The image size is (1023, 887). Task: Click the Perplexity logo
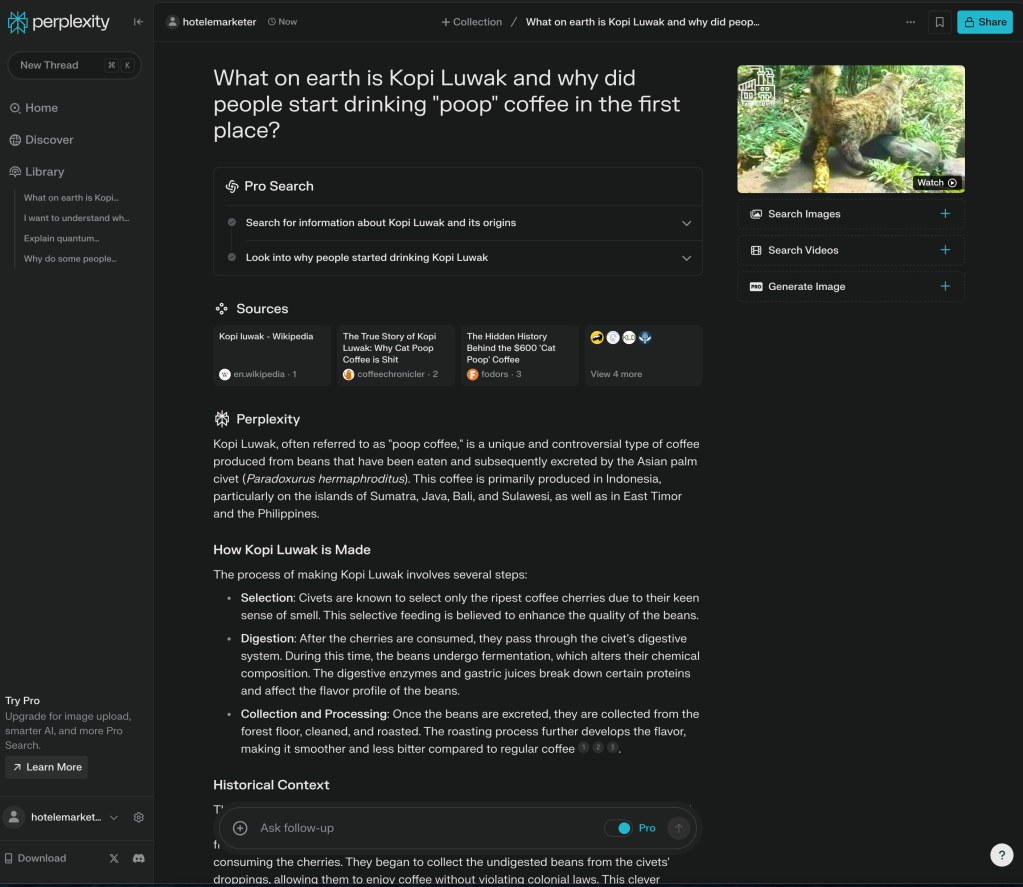[x=59, y=22]
